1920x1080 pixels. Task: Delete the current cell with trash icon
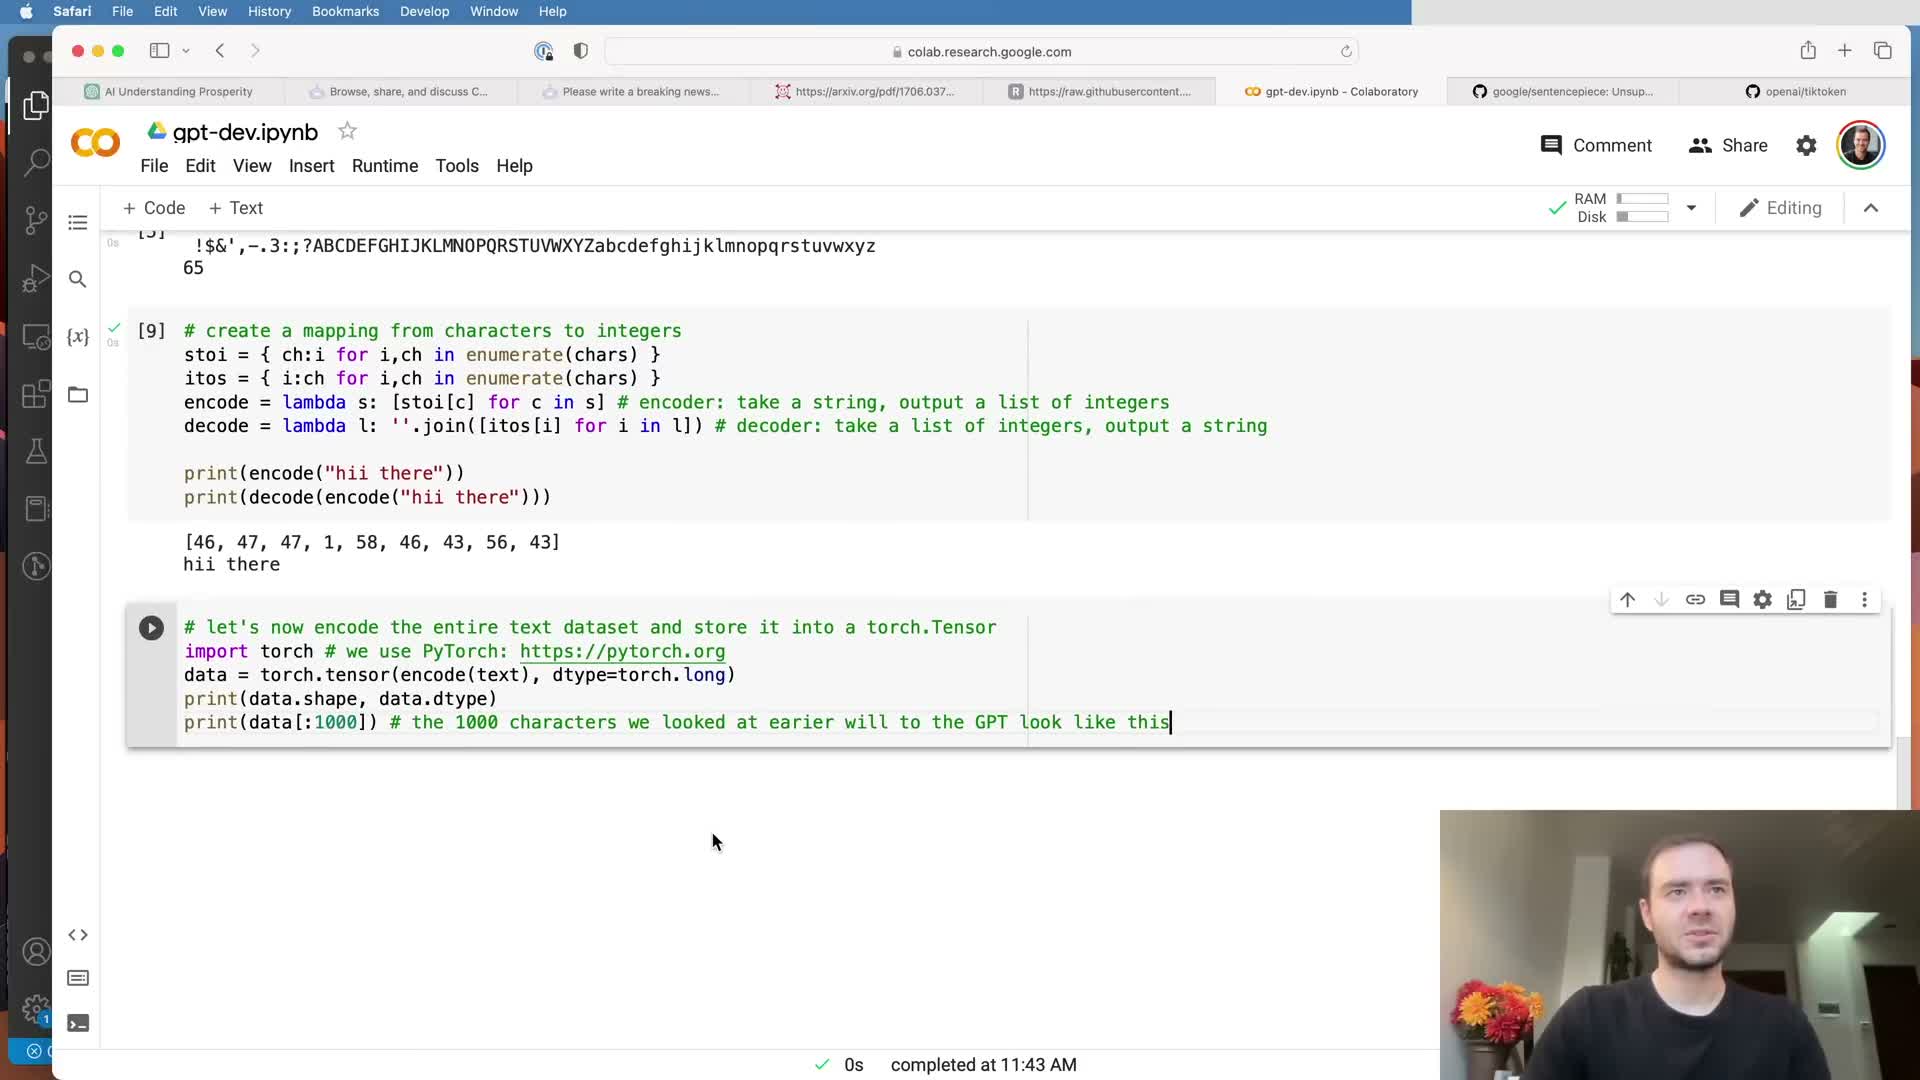(1830, 600)
